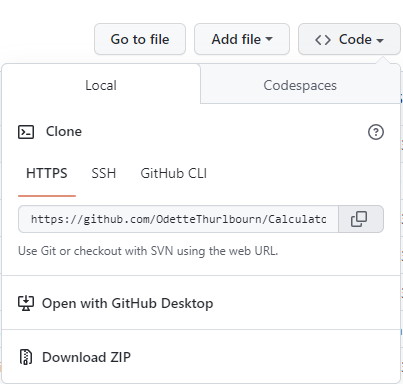Viewport: 403px width, 384px height.
Task: Open with GitHub Desktop
Action: point(201,303)
